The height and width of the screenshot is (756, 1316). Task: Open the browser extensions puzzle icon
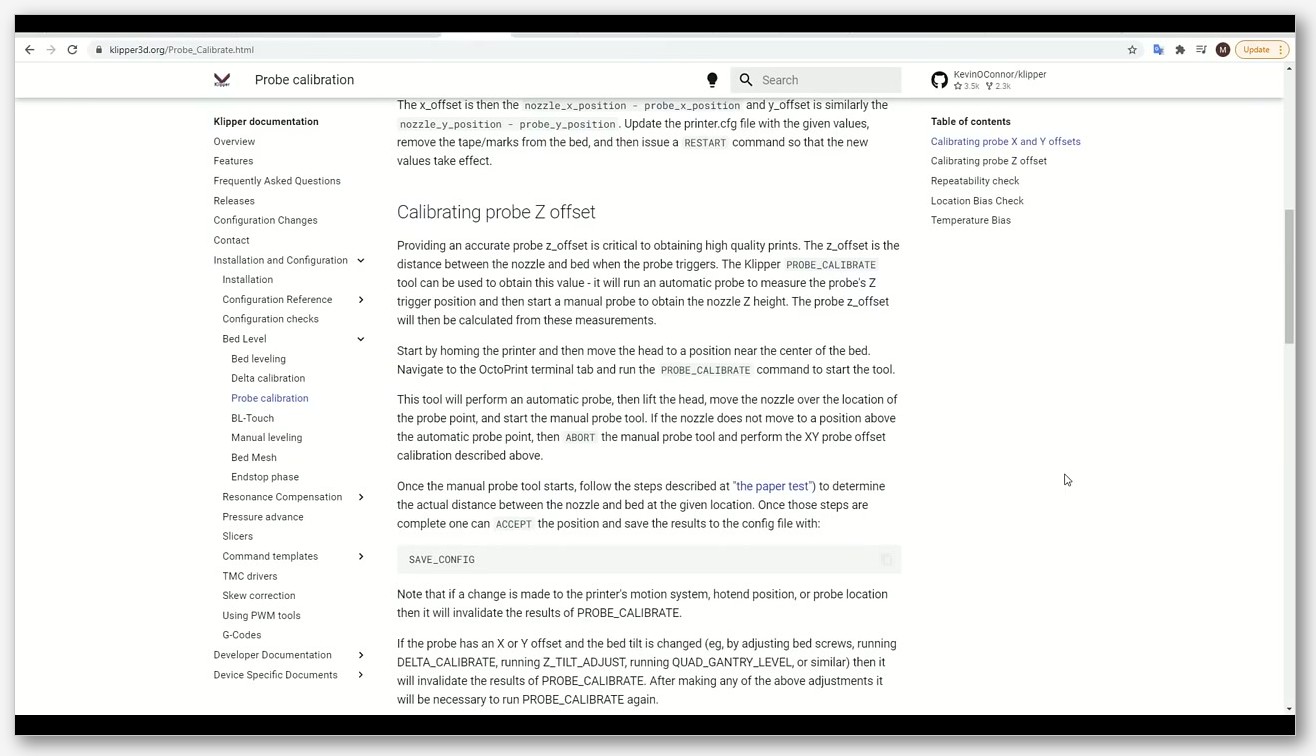point(1180,49)
